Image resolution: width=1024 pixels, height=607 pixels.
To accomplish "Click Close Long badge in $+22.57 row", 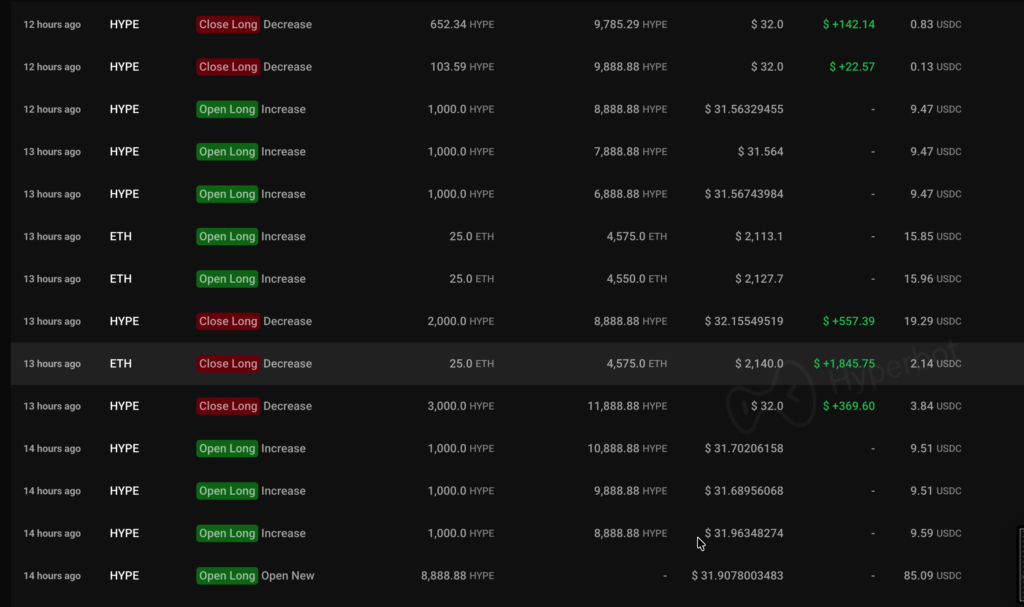I will [x=228, y=67].
